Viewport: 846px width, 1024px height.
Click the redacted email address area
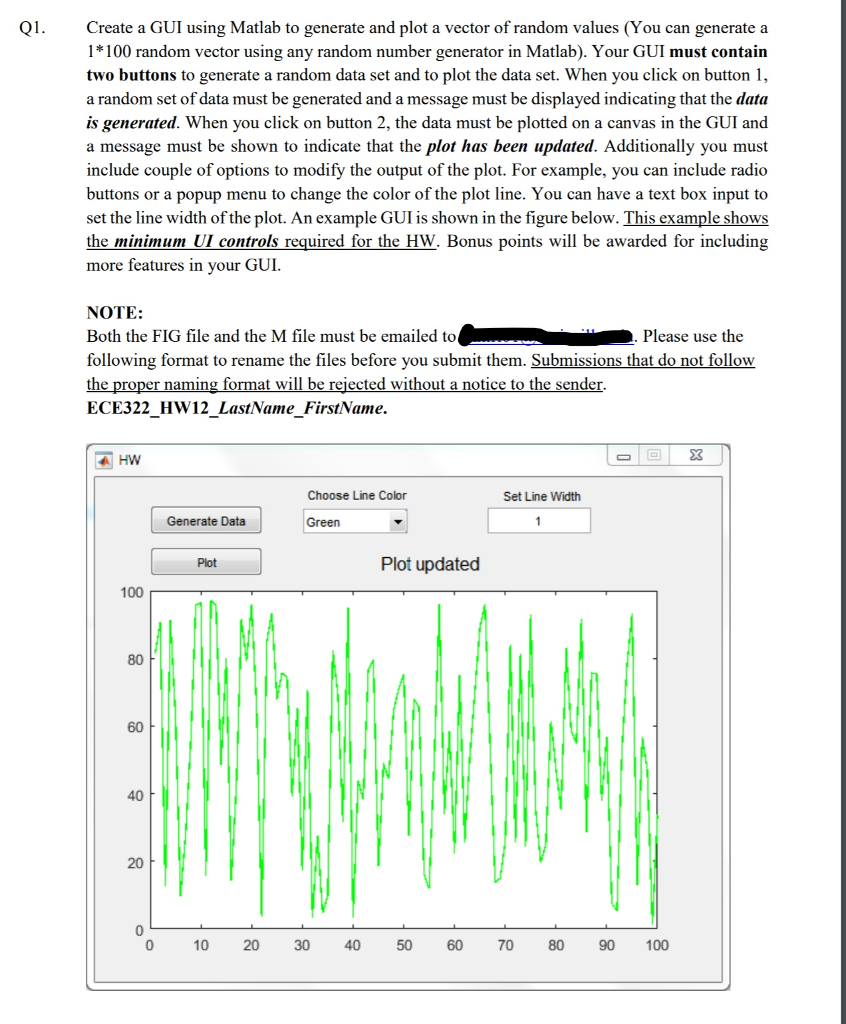[543, 331]
